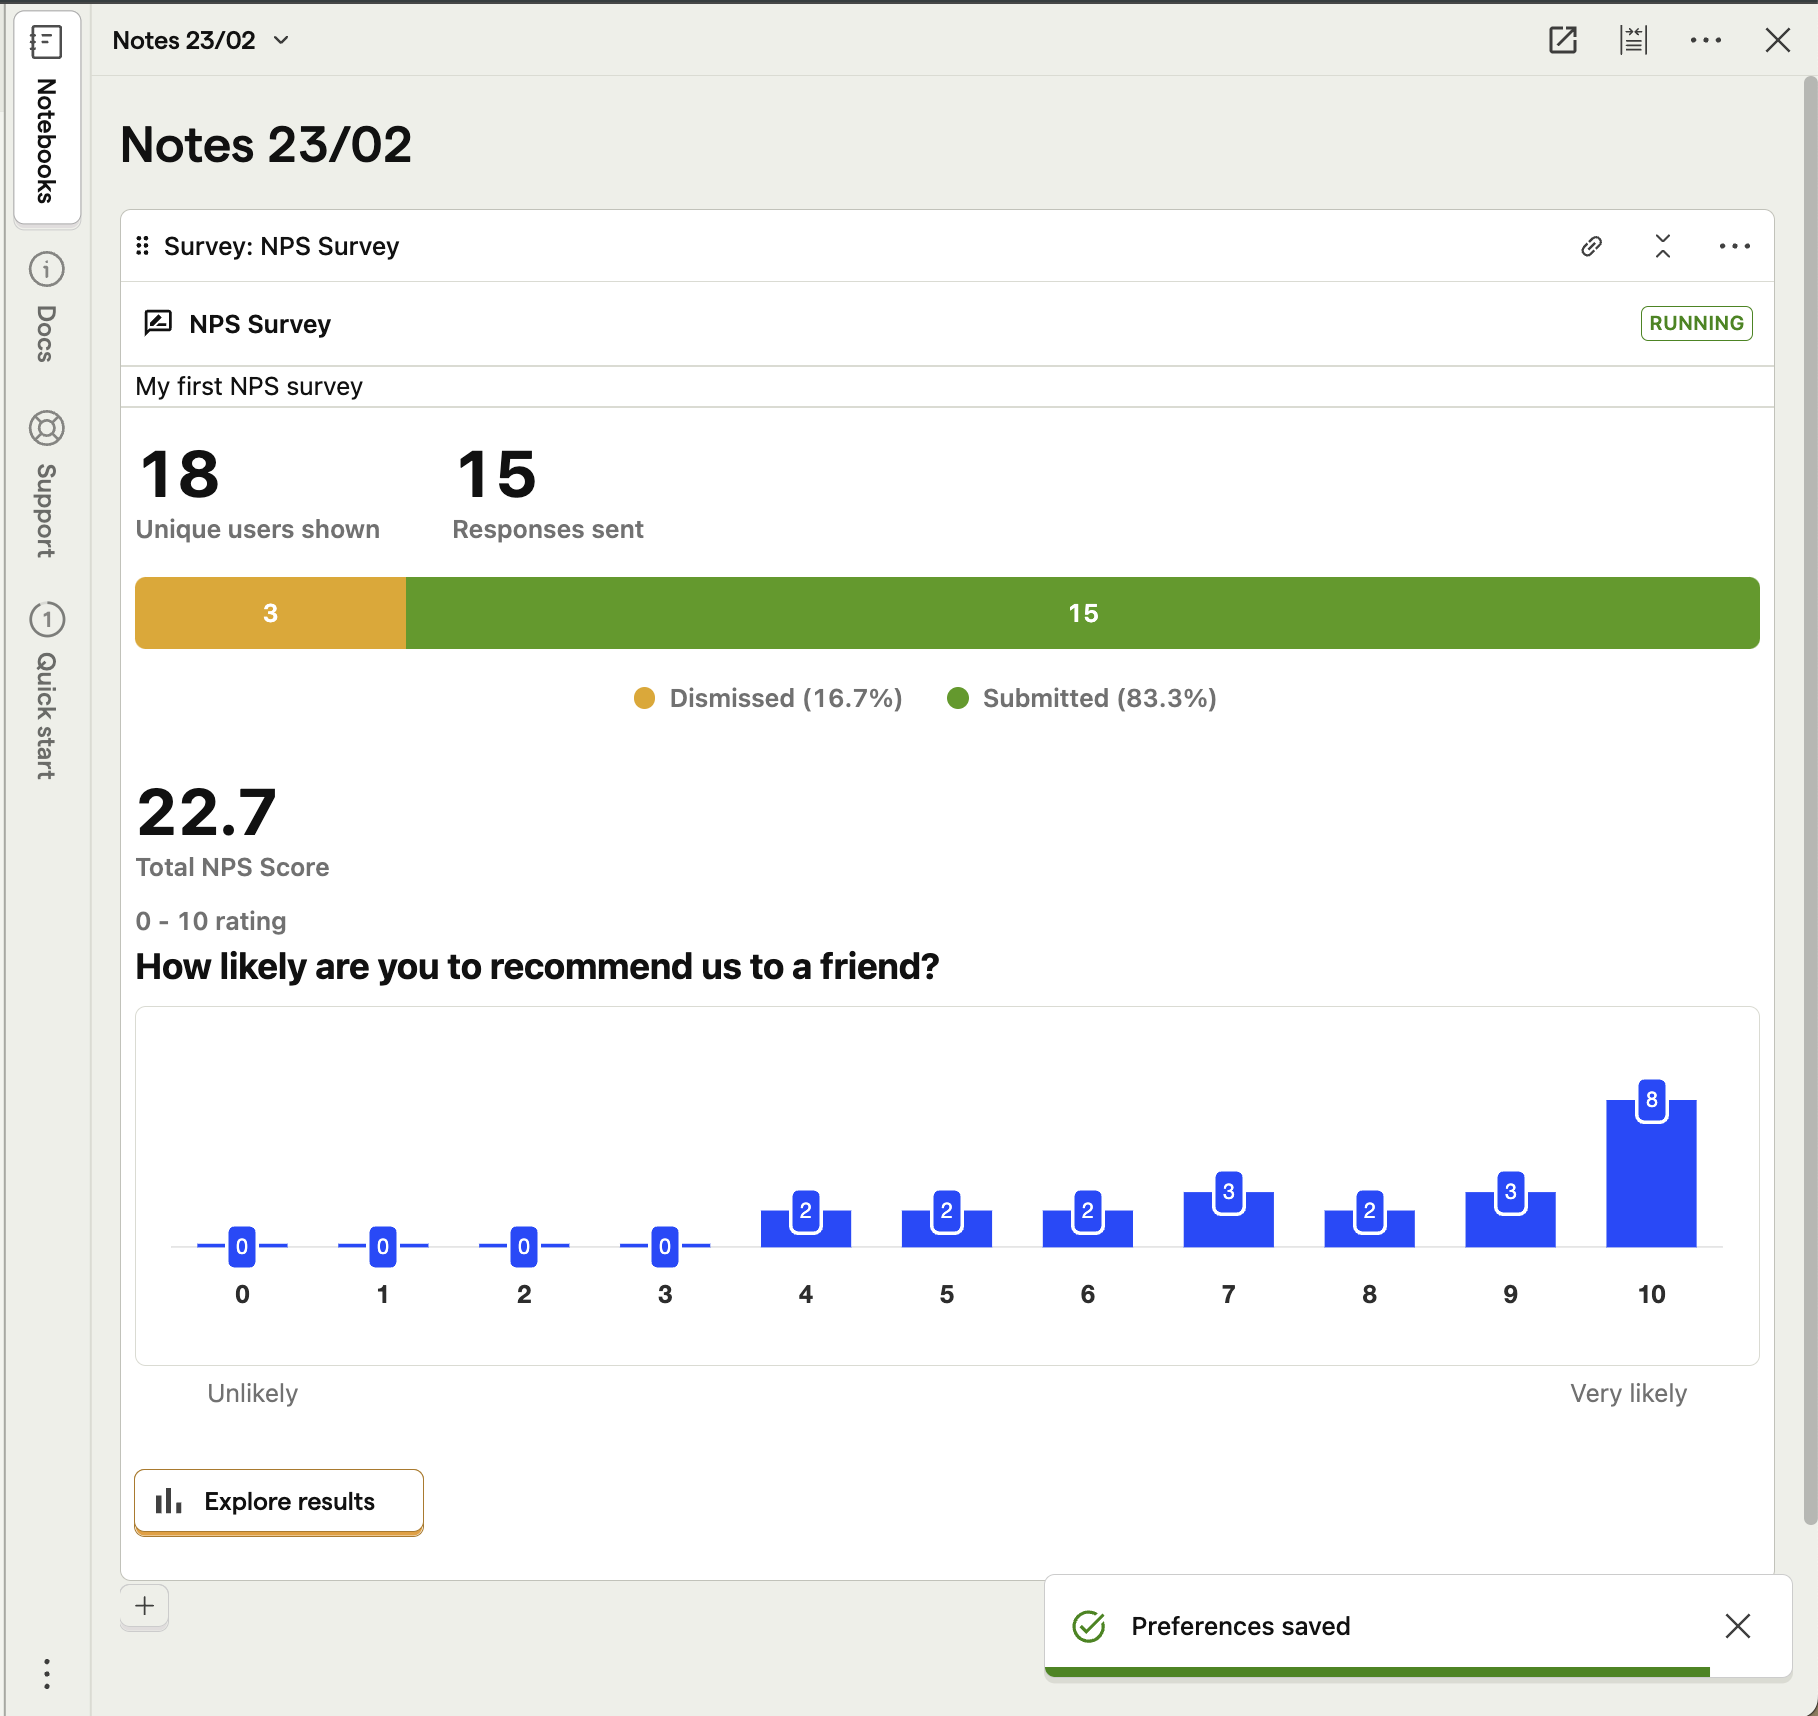Open the Quick start side panel tab
The image size is (1818, 1716).
(46, 690)
